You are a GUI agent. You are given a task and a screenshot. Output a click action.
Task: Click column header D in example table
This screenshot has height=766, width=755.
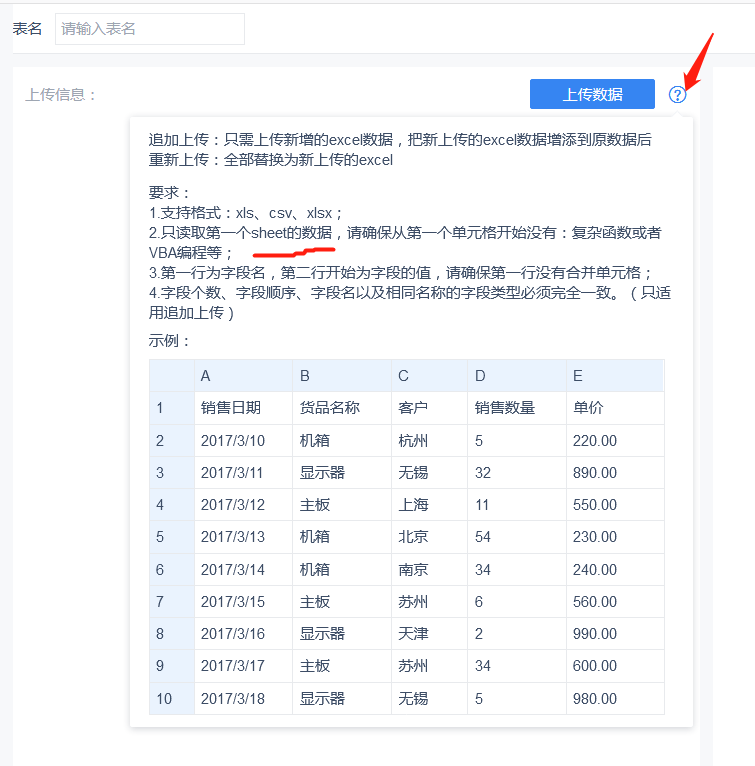(517, 376)
